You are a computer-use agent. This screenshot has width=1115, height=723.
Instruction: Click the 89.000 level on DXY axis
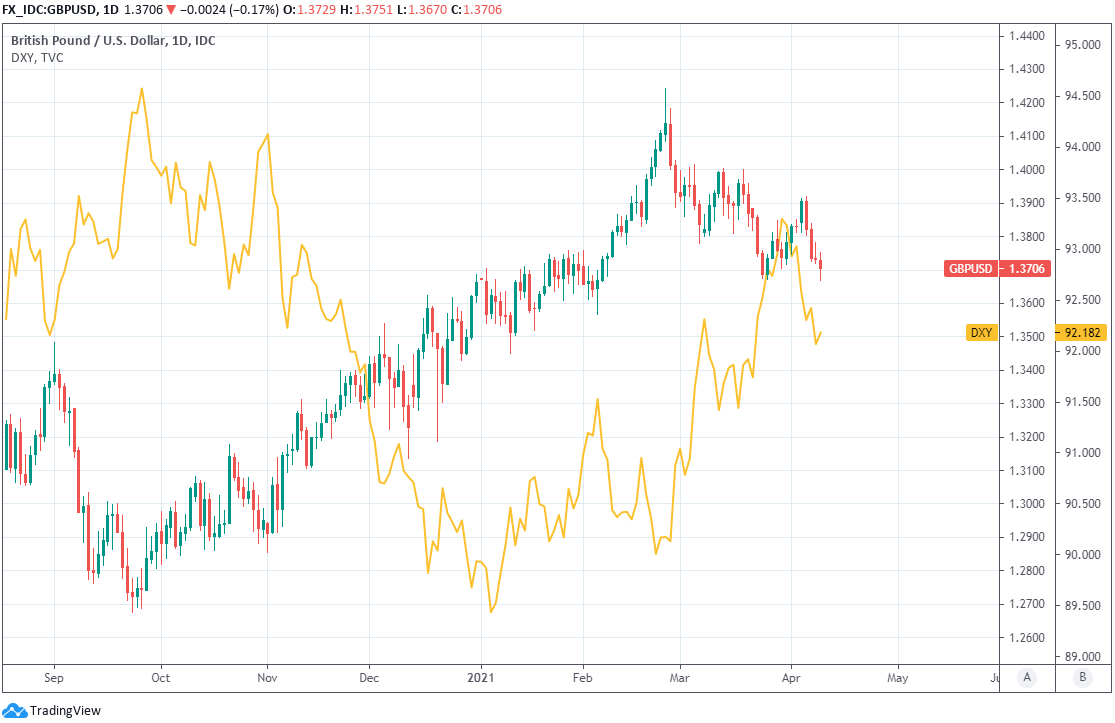point(1083,657)
